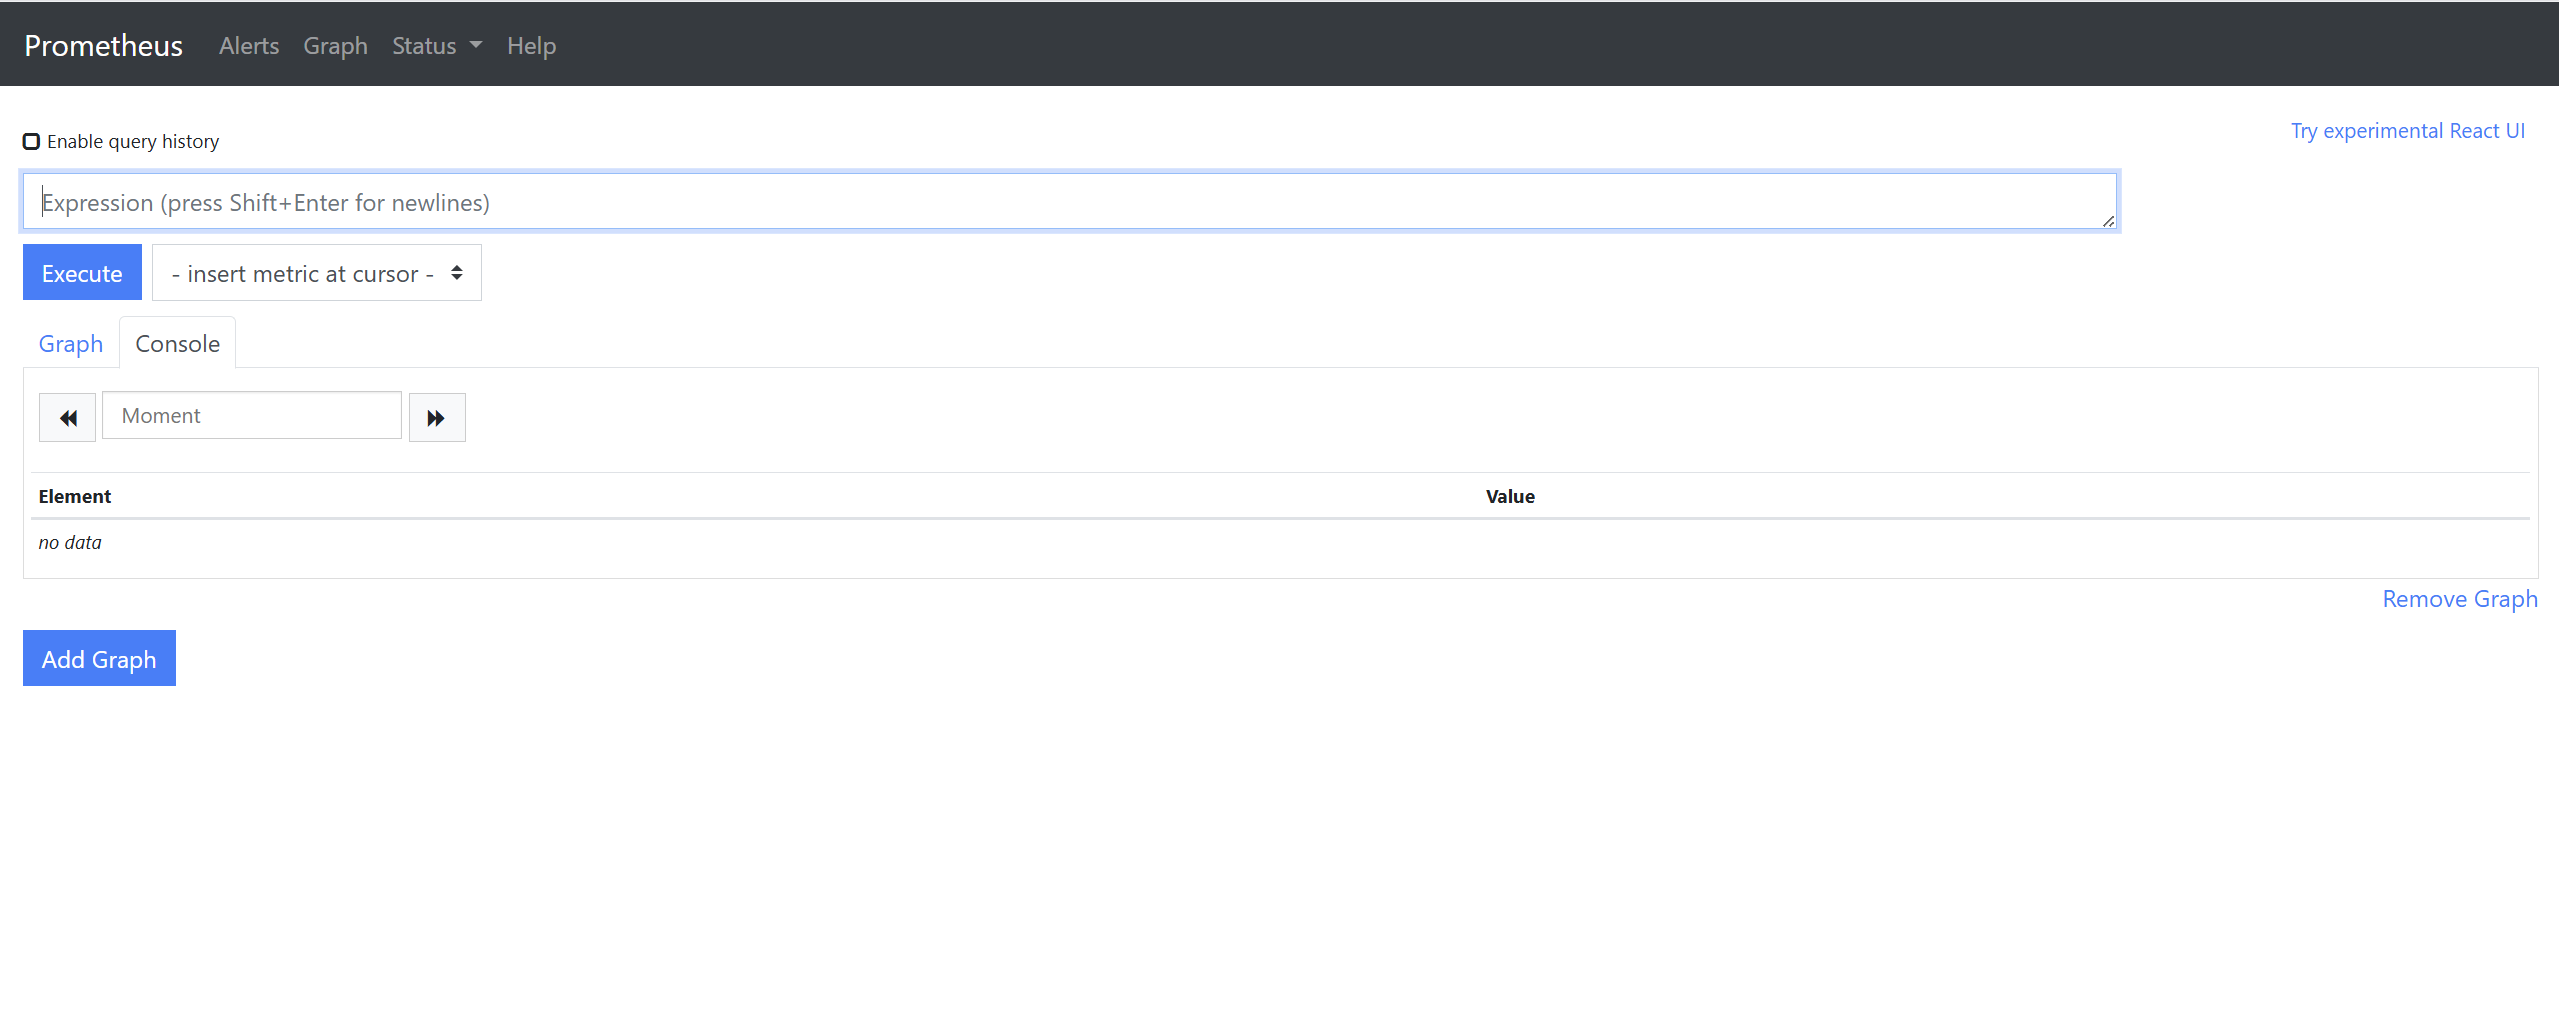Enable query history checkbox
This screenshot has height=1013, width=2559.
(x=31, y=141)
